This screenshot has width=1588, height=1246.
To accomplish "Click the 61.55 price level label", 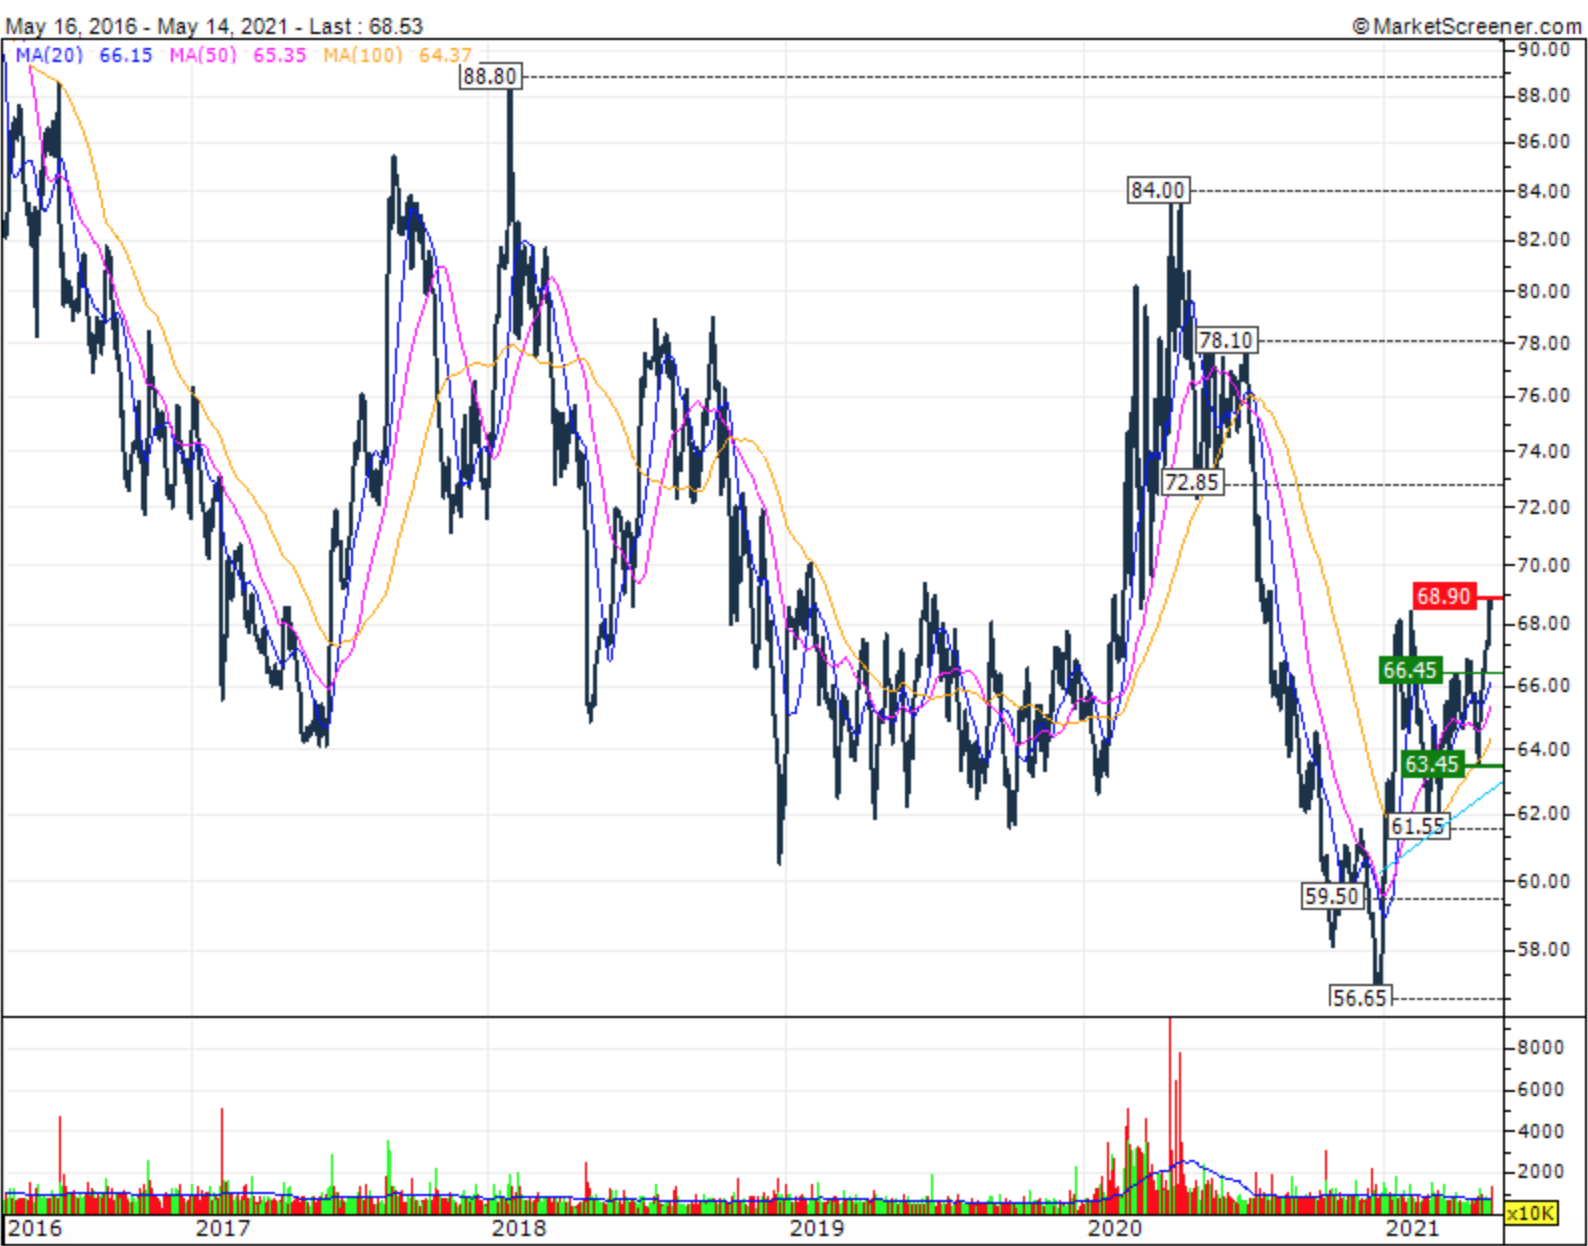I will [x=1419, y=826].
